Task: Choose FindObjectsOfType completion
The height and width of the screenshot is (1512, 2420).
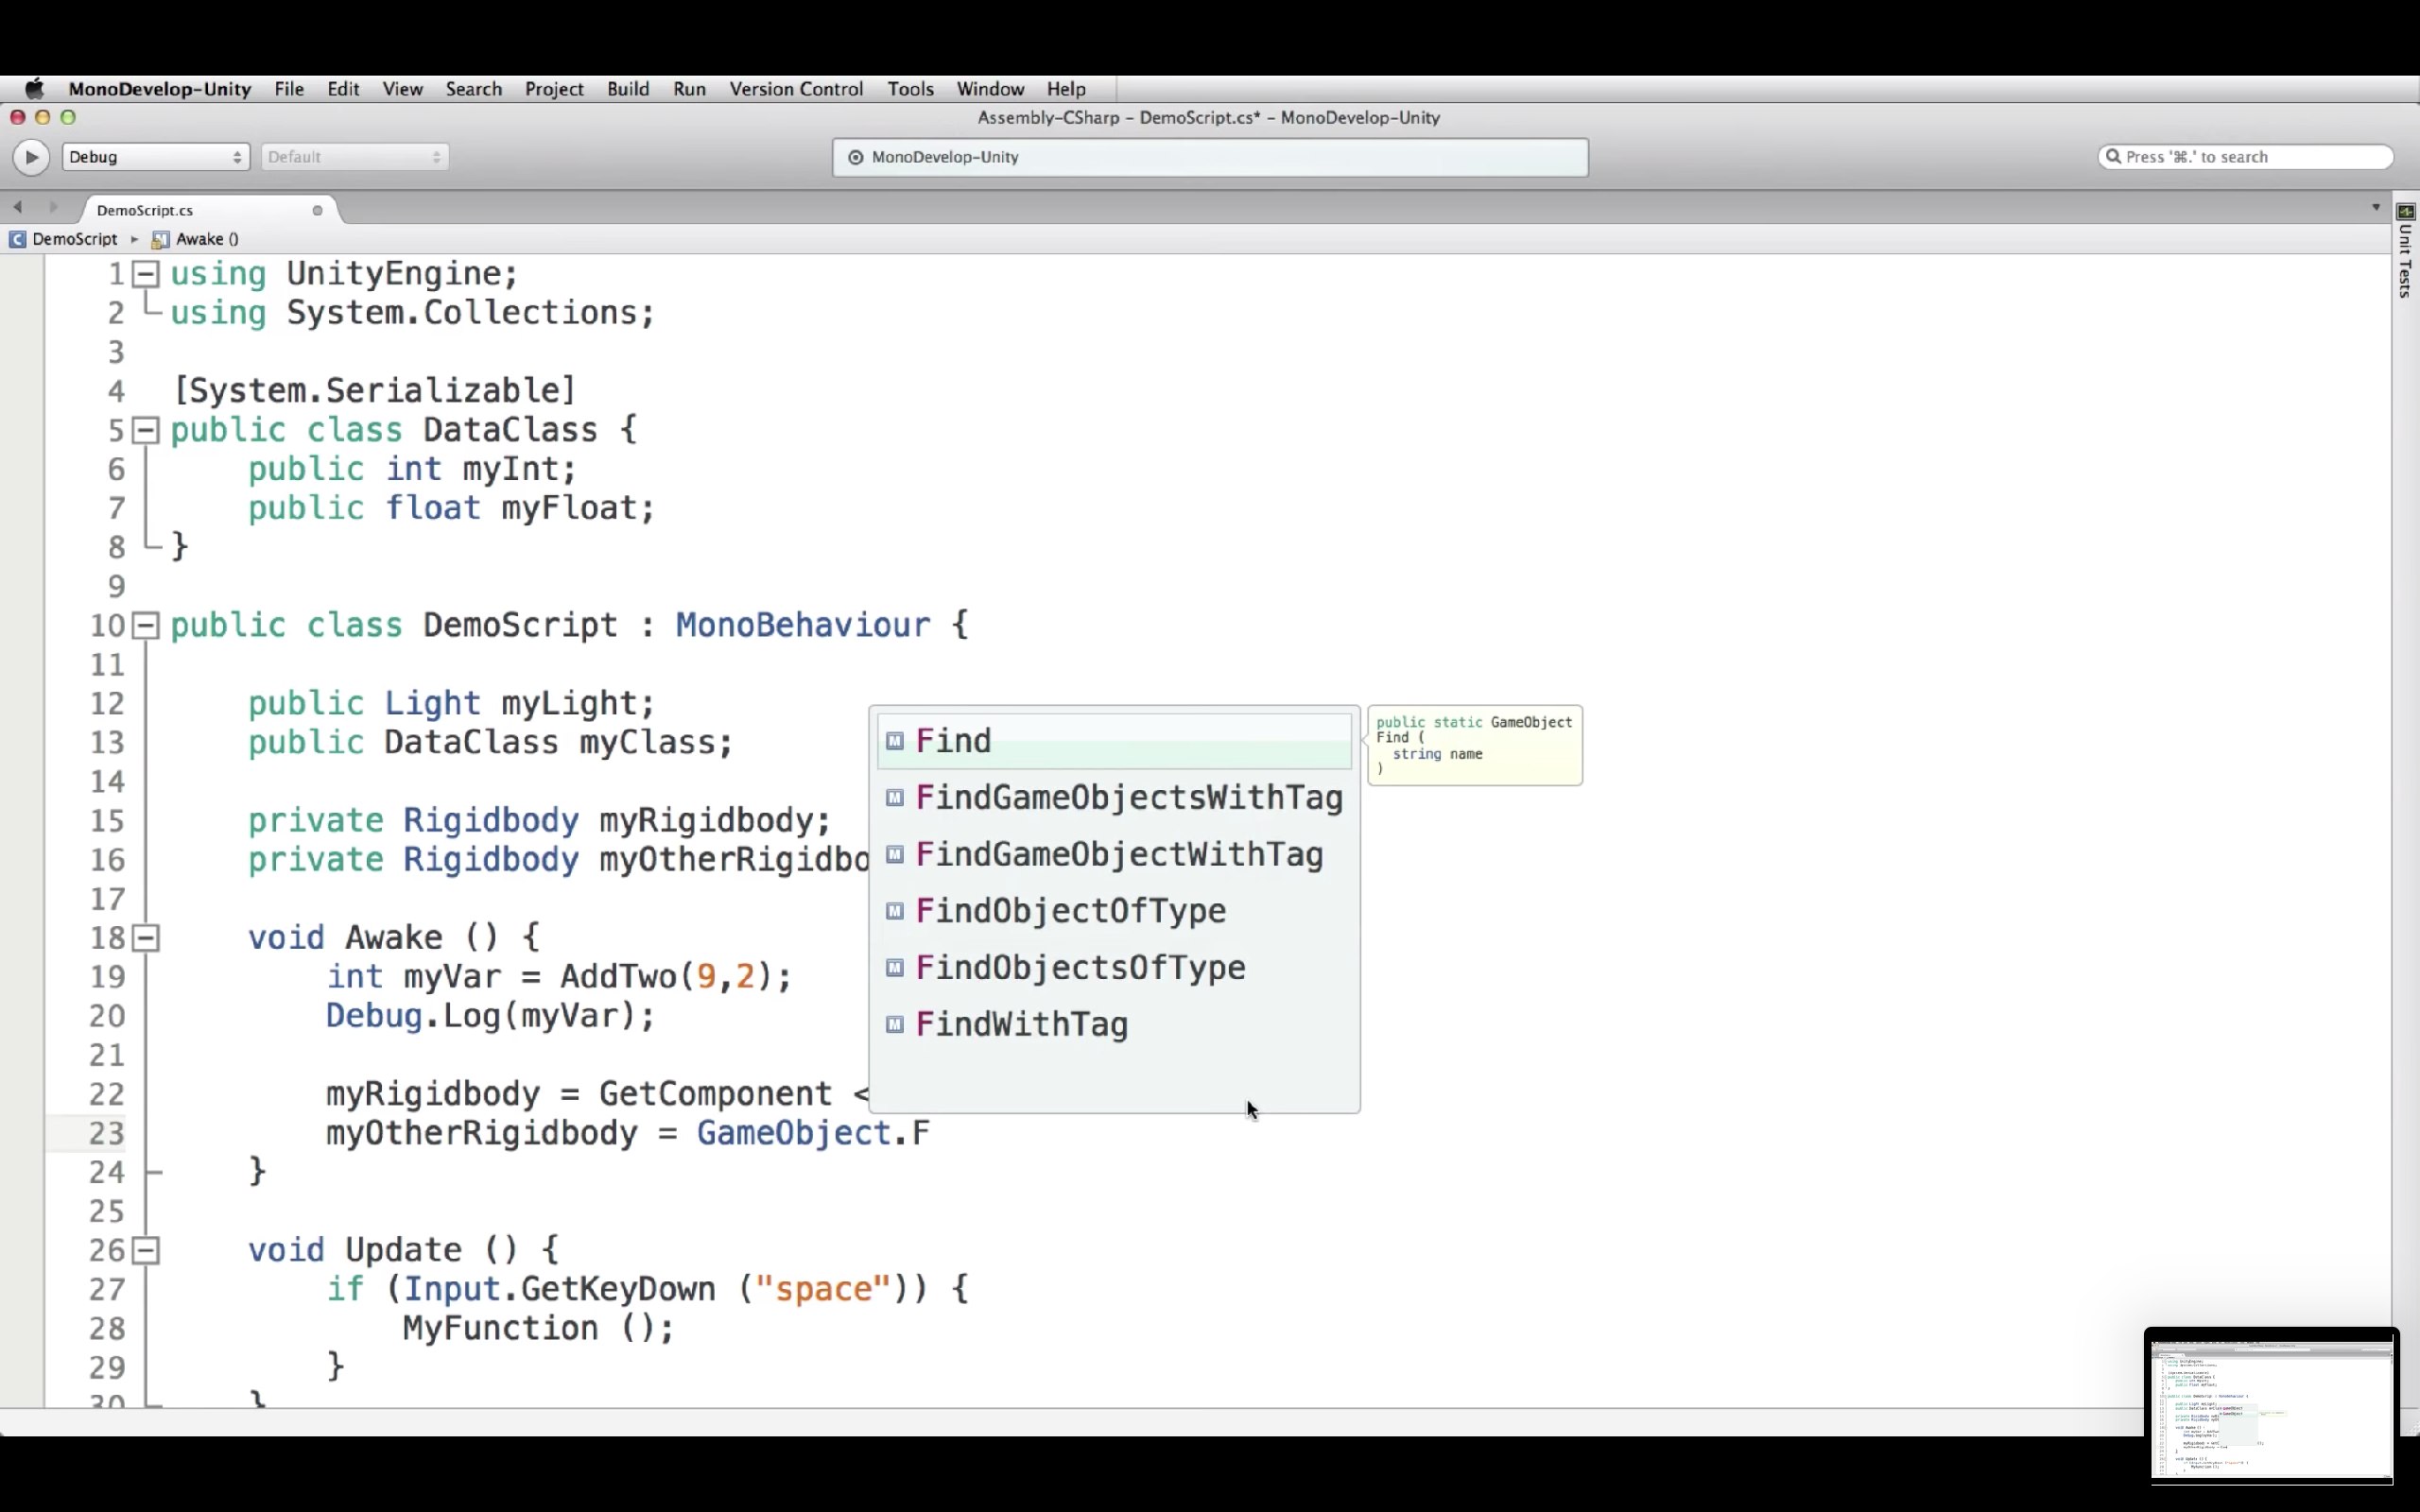Action: click(1114, 968)
